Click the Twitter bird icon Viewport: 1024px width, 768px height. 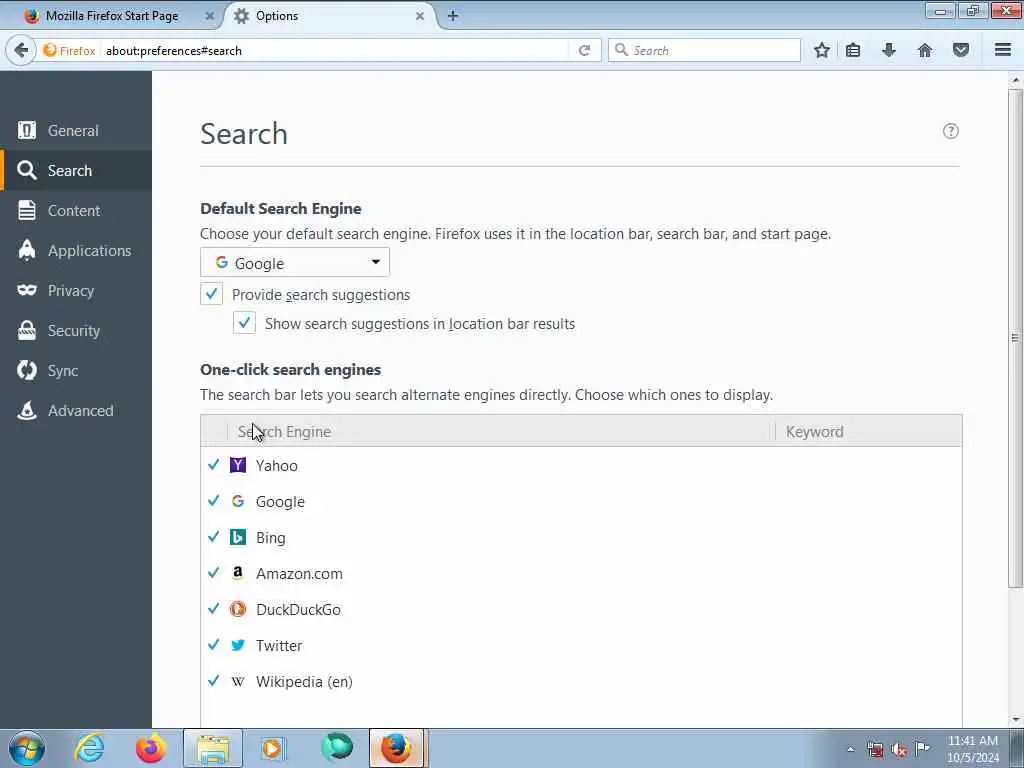(x=238, y=645)
